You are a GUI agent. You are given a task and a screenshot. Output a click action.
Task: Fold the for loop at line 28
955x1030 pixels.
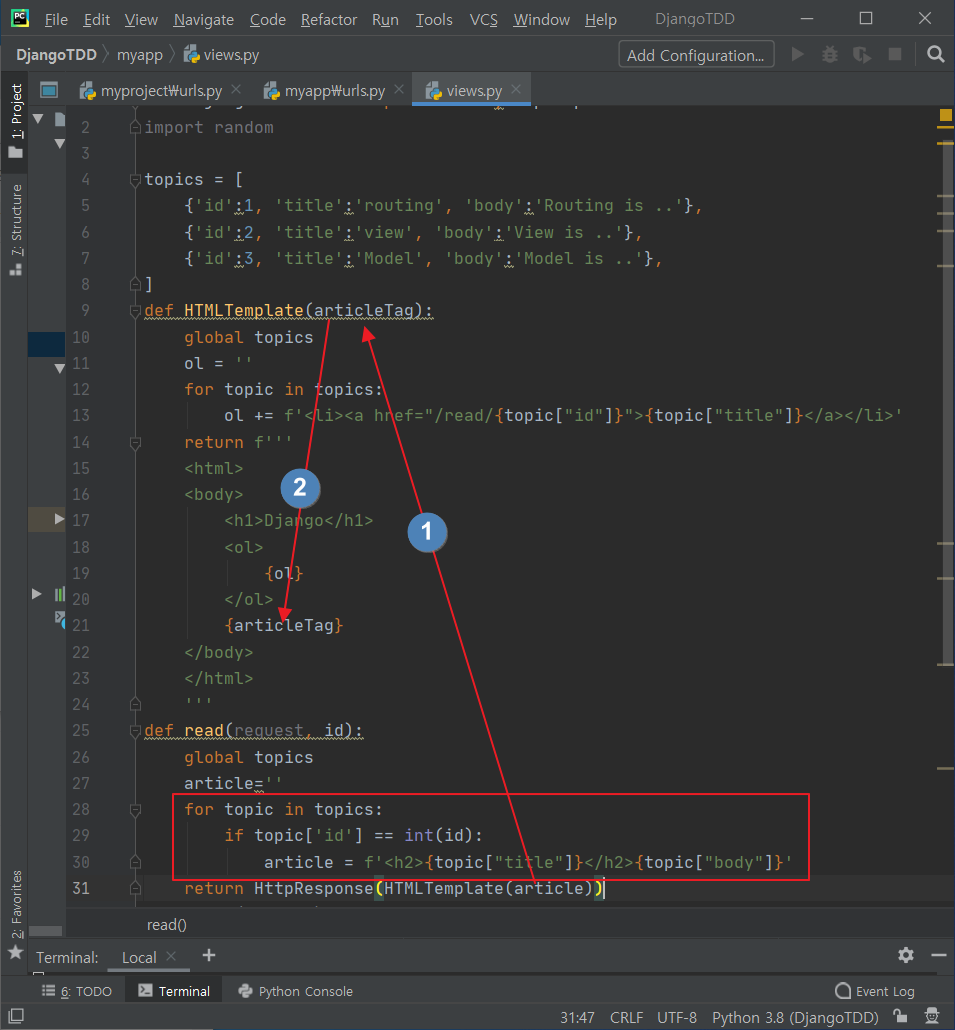tap(135, 810)
